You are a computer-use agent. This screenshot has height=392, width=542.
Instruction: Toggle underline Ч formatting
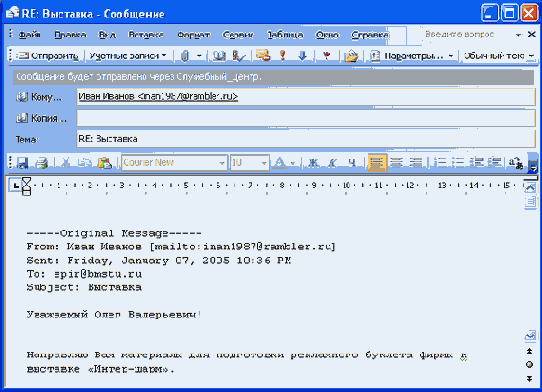352,162
